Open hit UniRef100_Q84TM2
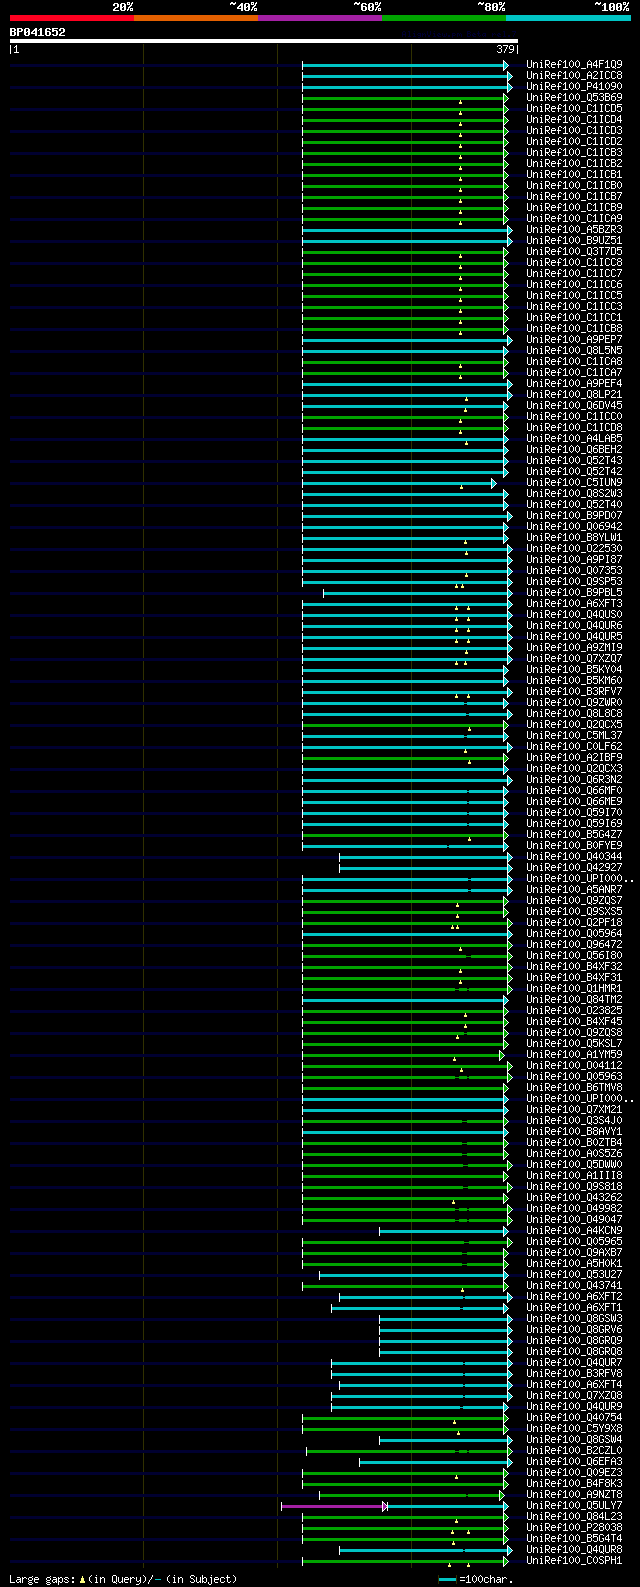 coord(574,999)
